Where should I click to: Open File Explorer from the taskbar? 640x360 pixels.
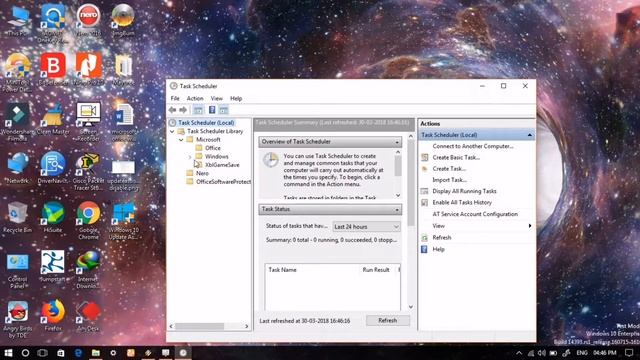(96, 353)
